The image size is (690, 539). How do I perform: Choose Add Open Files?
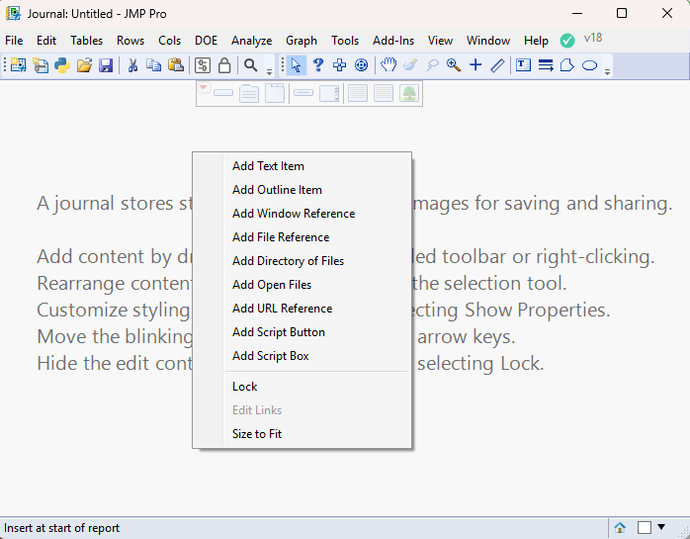pos(302,285)
